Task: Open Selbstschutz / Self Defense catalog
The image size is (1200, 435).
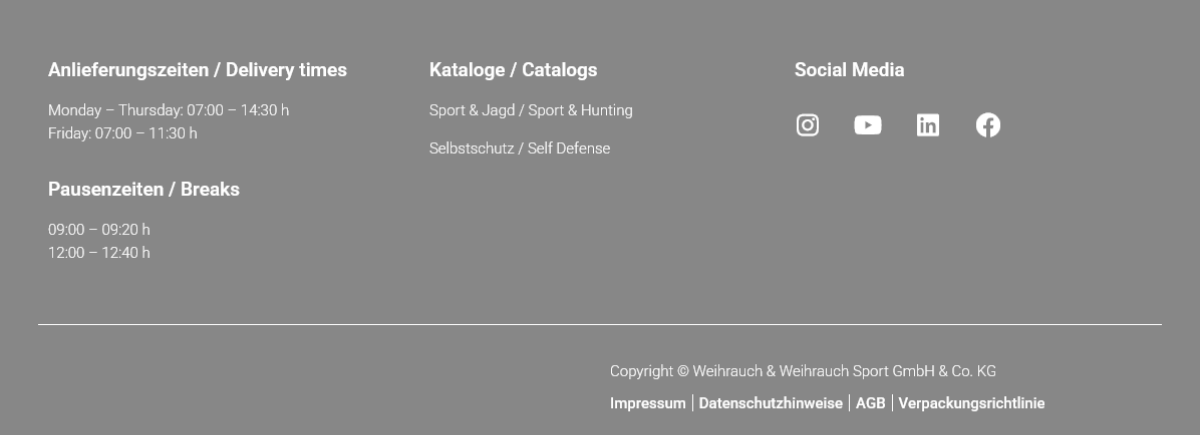Action: coord(519,148)
